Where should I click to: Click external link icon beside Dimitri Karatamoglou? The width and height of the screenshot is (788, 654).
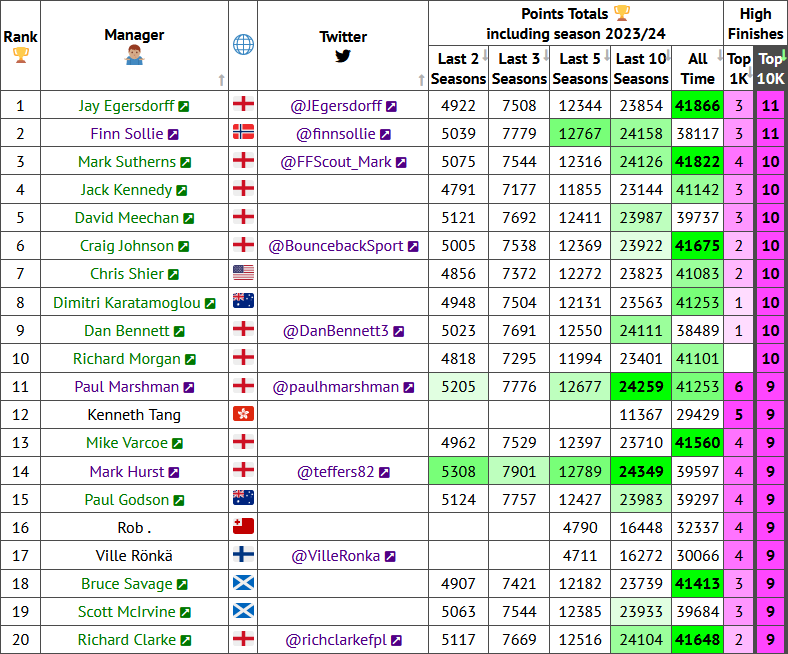point(210,304)
